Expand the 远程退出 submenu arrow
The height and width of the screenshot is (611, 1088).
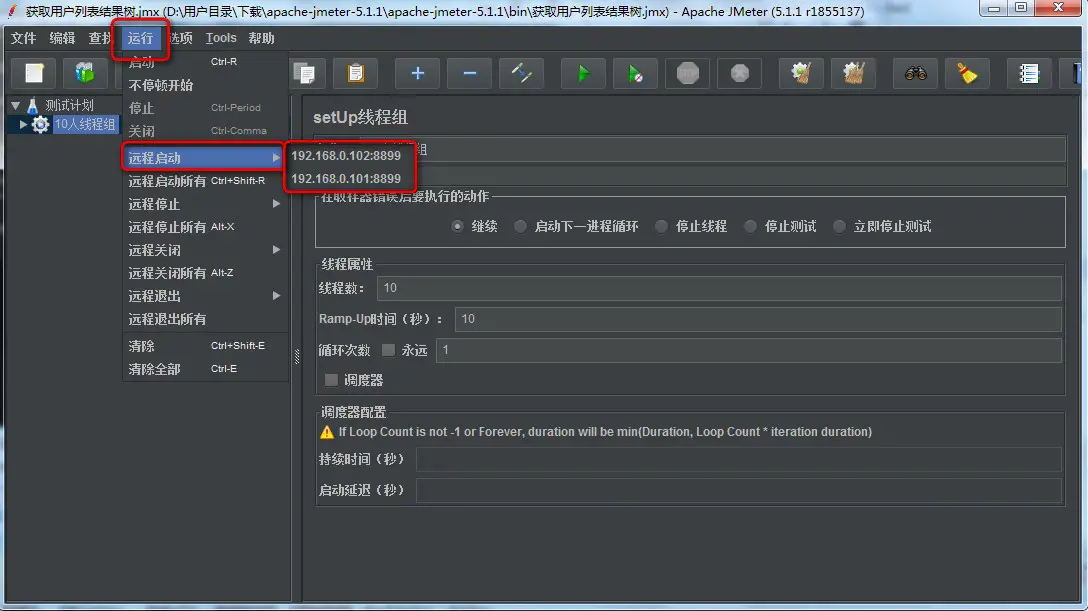[x=276, y=295]
